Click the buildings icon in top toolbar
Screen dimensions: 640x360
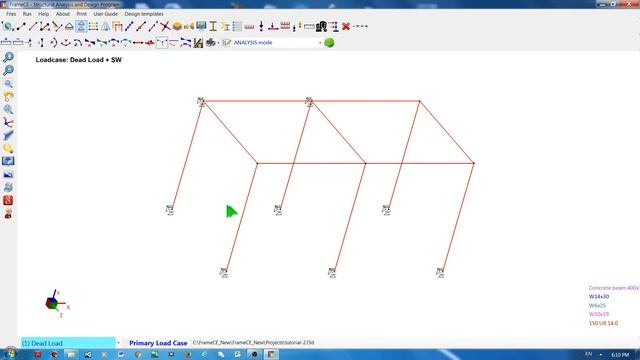321,27
